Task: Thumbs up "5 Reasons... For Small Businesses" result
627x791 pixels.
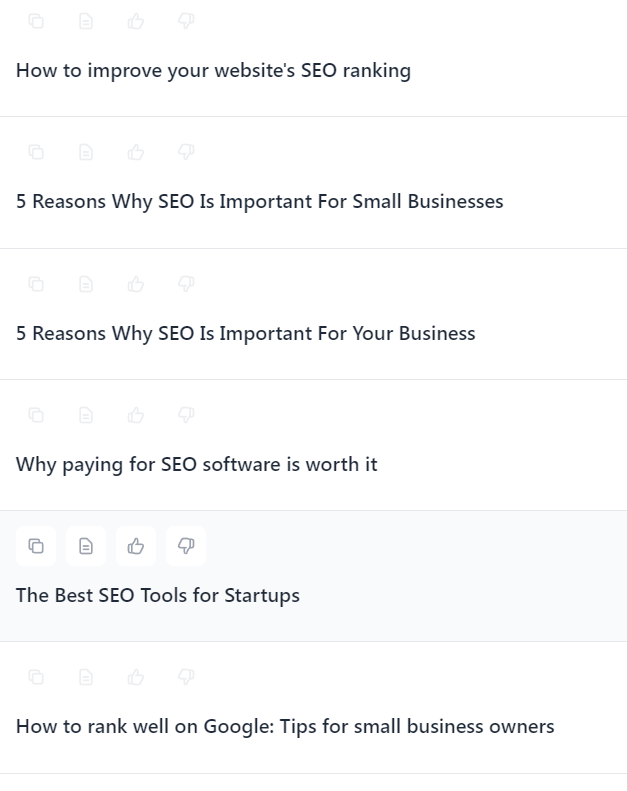Action: point(136,152)
